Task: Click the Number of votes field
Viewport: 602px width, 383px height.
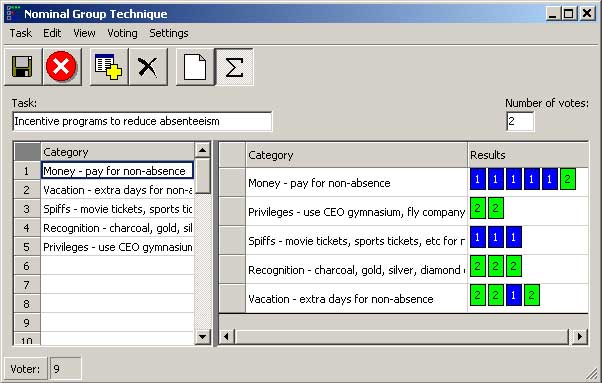Action: point(520,121)
